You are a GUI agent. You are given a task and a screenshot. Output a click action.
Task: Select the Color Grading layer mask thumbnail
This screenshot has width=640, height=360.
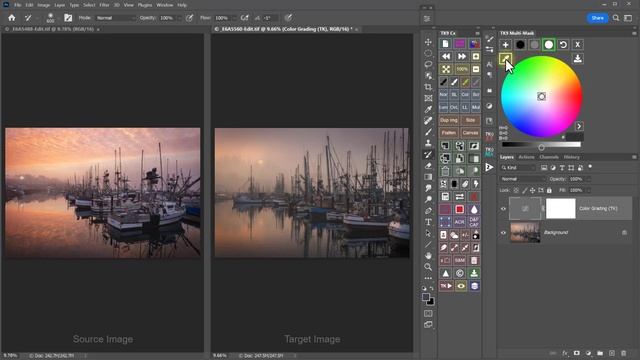point(560,209)
